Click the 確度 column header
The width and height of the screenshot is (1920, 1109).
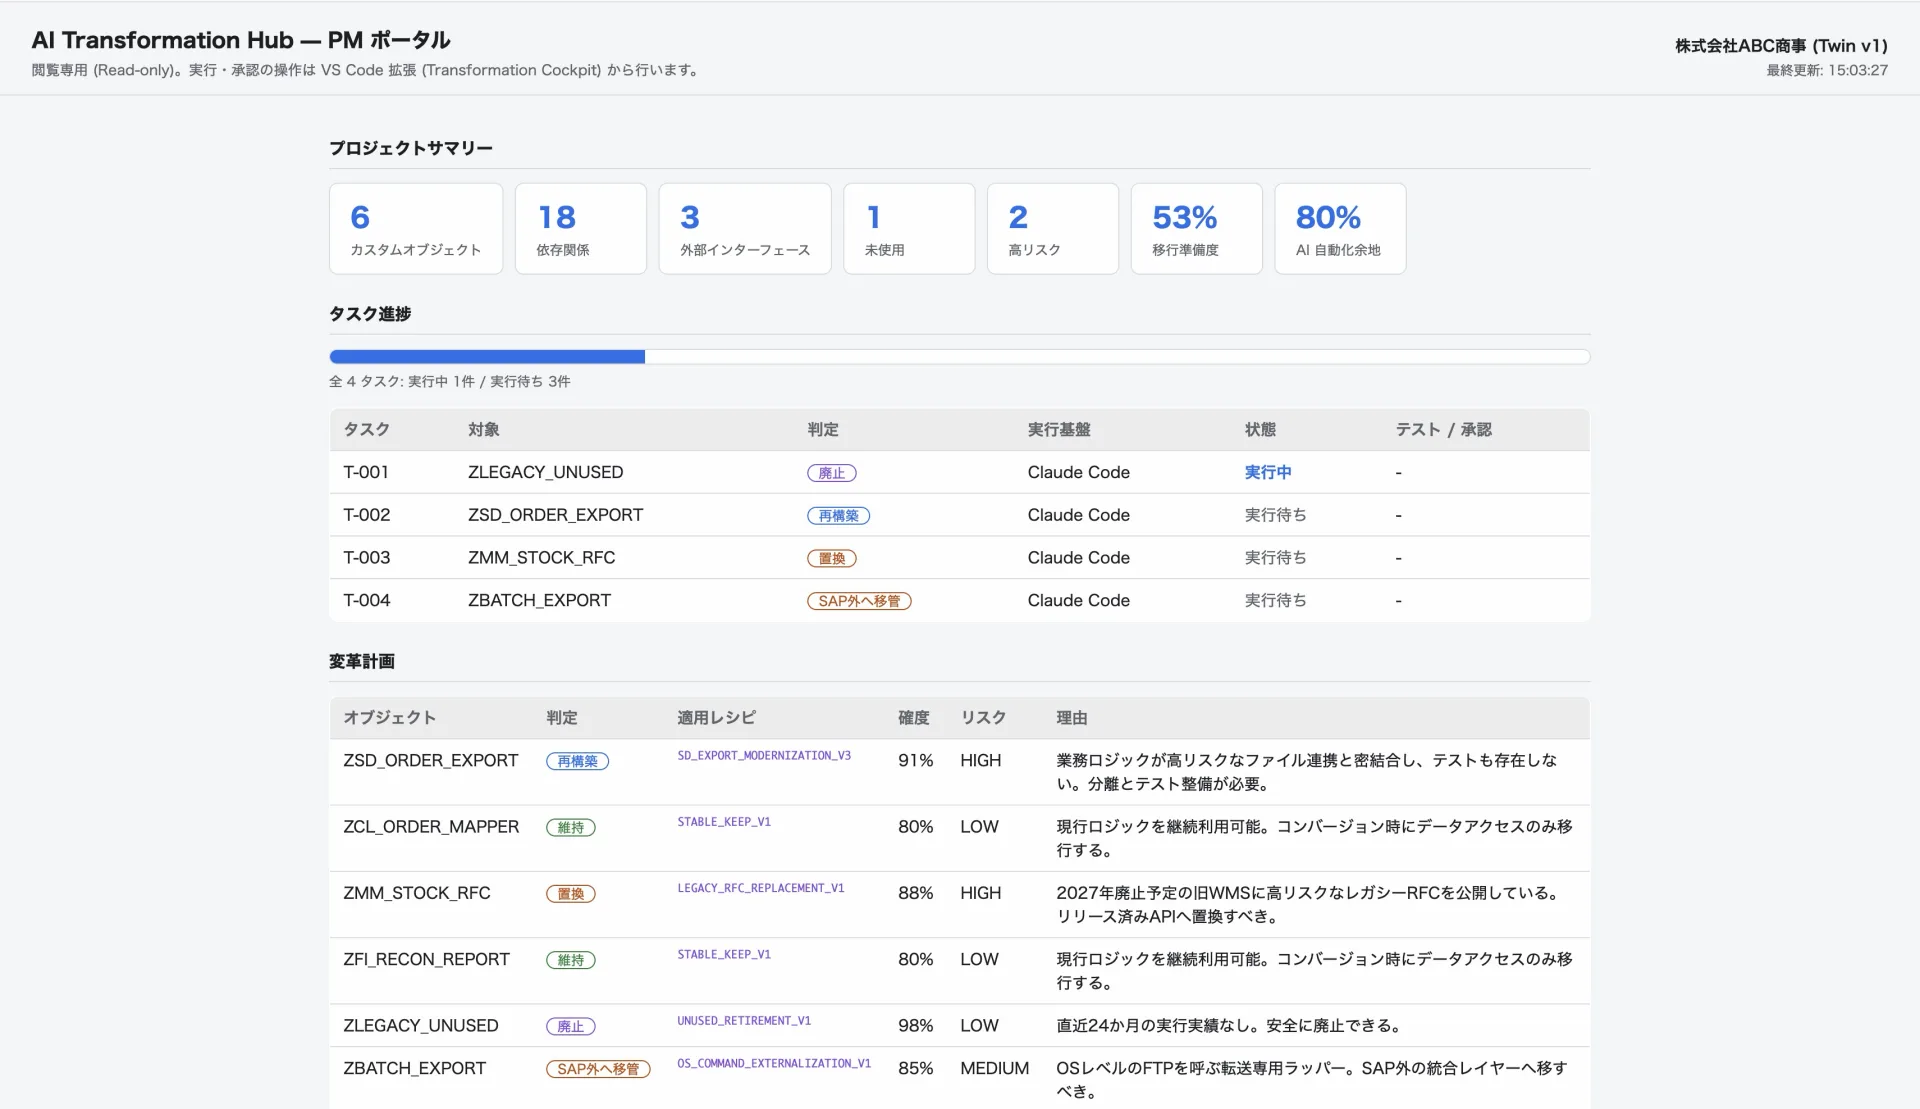tap(913, 718)
